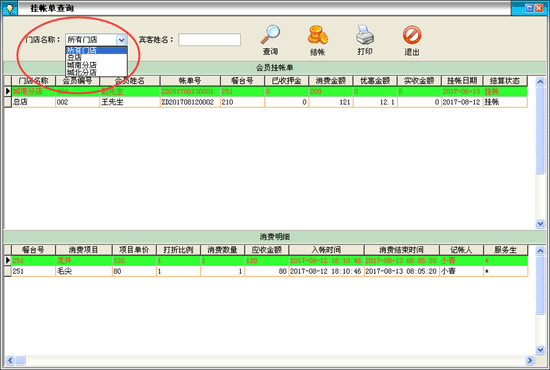Click the 打印 printer icon
This screenshot has width=550, height=370.
(365, 34)
